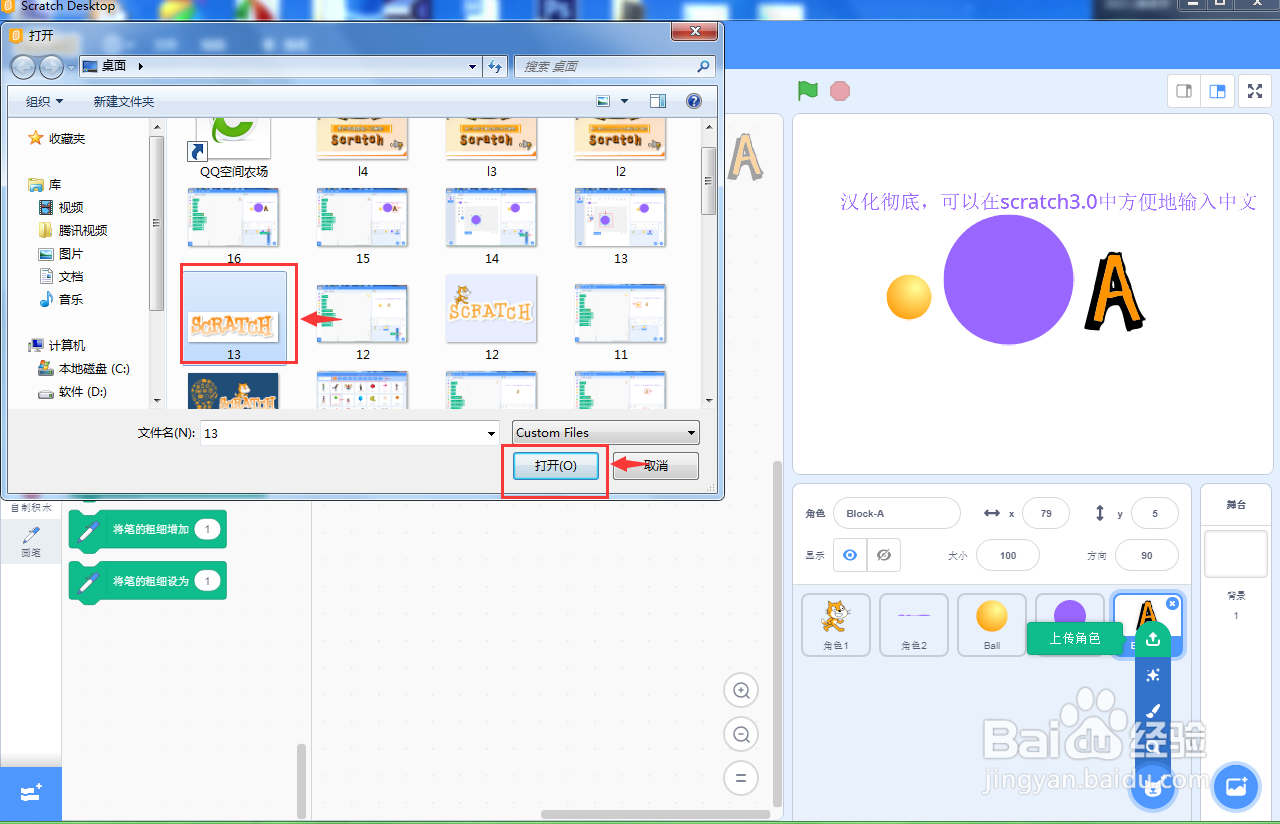This screenshot has width=1280, height=824.
Task: Click the zoom-in magnifier in the code area
Action: 741,690
